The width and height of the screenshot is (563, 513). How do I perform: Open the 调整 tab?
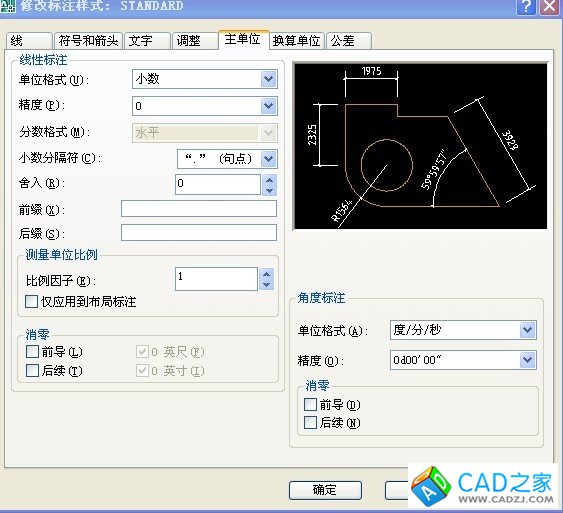(195, 41)
